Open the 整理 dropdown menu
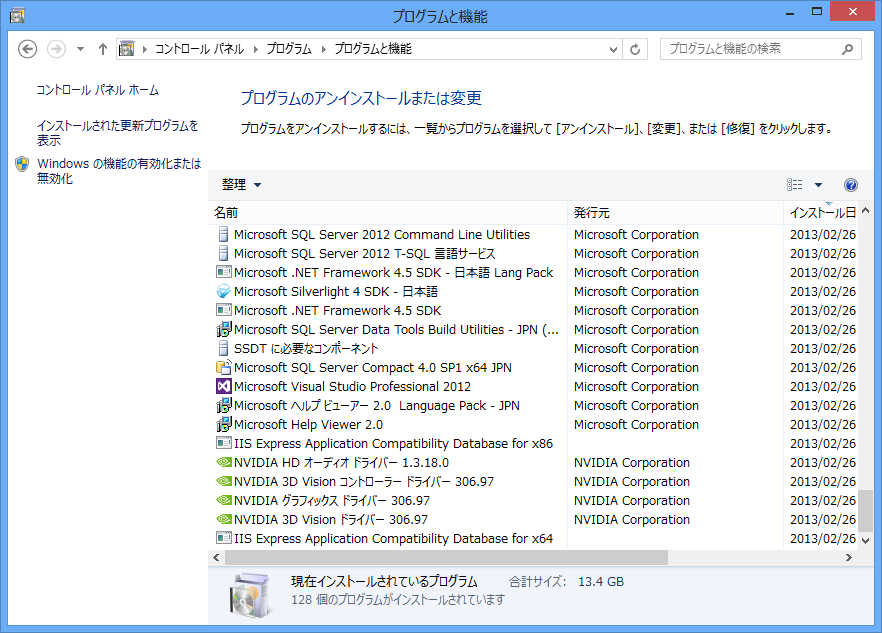Image resolution: width=882 pixels, height=633 pixels. click(241, 185)
